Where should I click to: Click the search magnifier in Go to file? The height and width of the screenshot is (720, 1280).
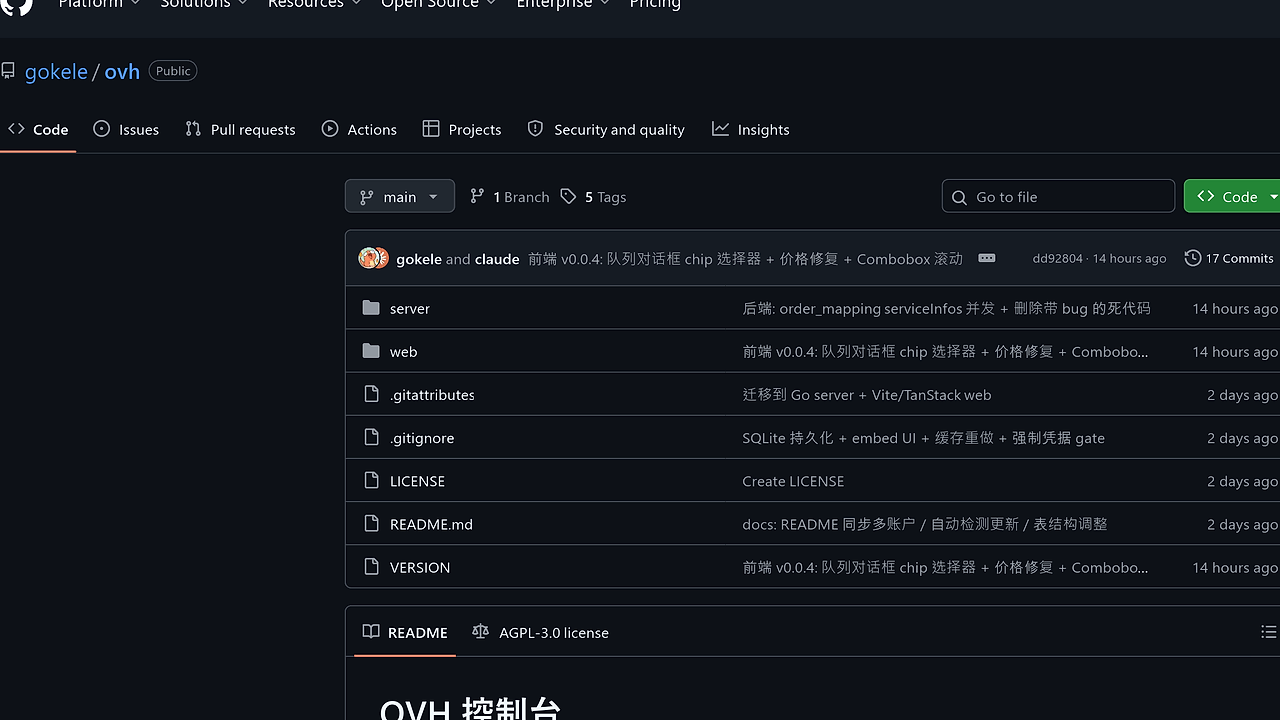[959, 197]
